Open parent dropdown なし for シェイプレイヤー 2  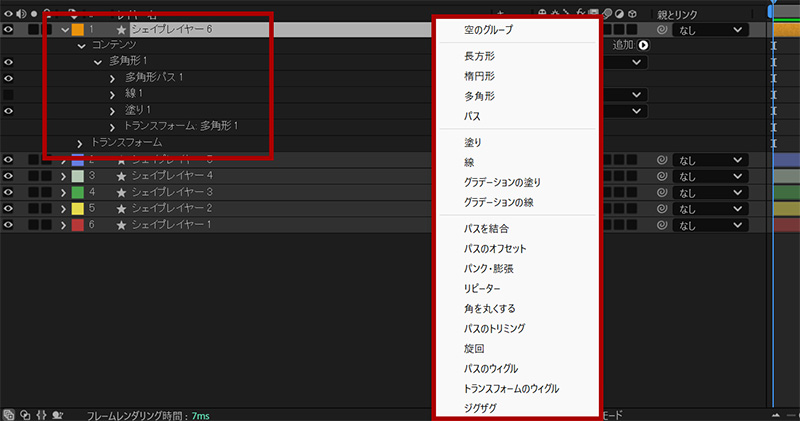tap(710, 209)
